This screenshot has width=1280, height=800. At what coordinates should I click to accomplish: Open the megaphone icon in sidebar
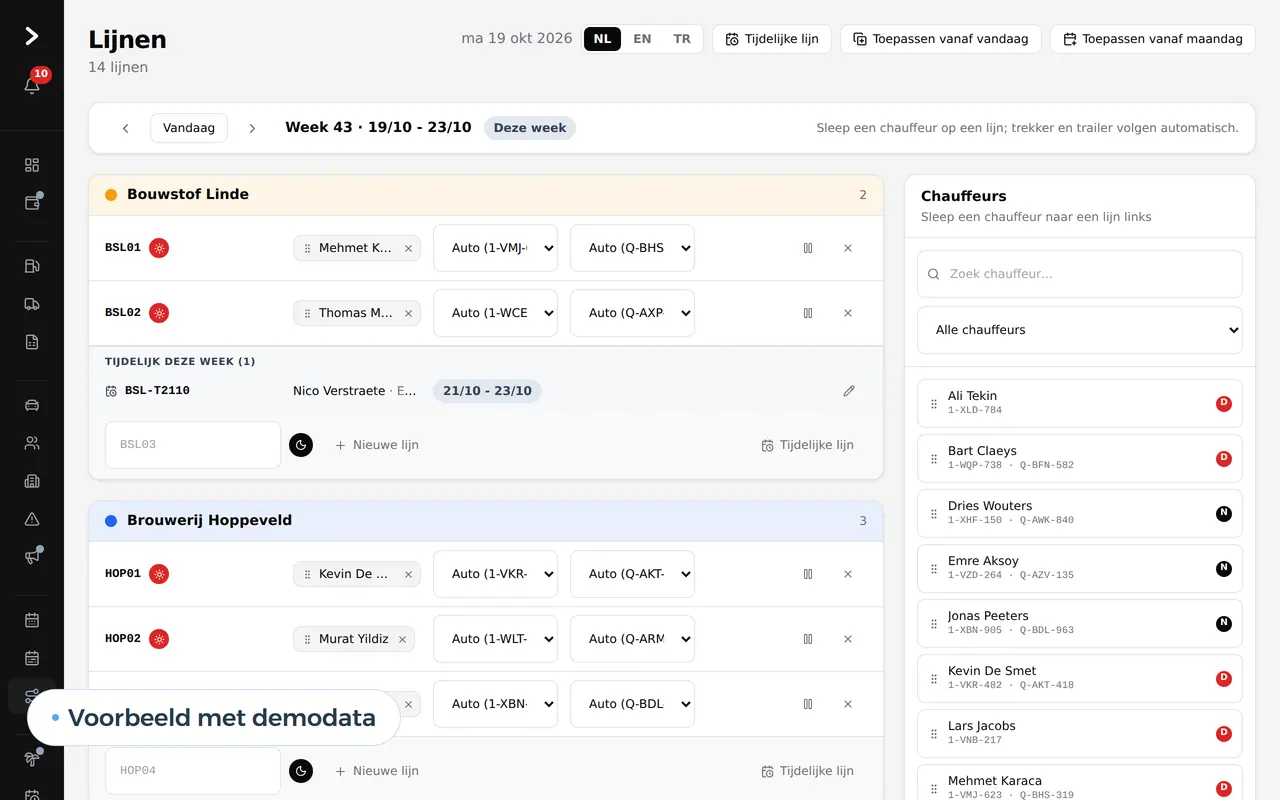(32, 557)
